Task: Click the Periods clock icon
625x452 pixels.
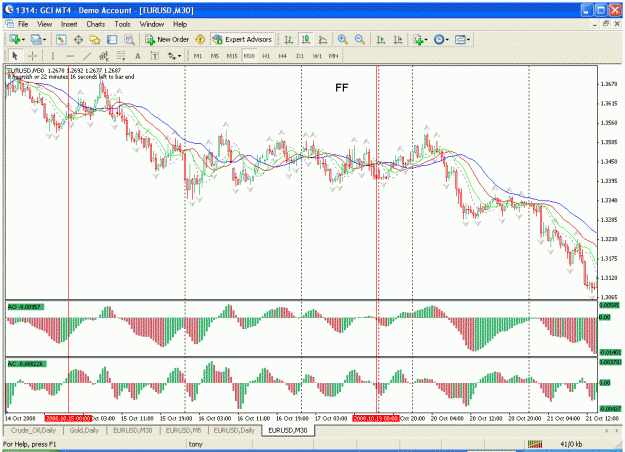Action: 439,39
